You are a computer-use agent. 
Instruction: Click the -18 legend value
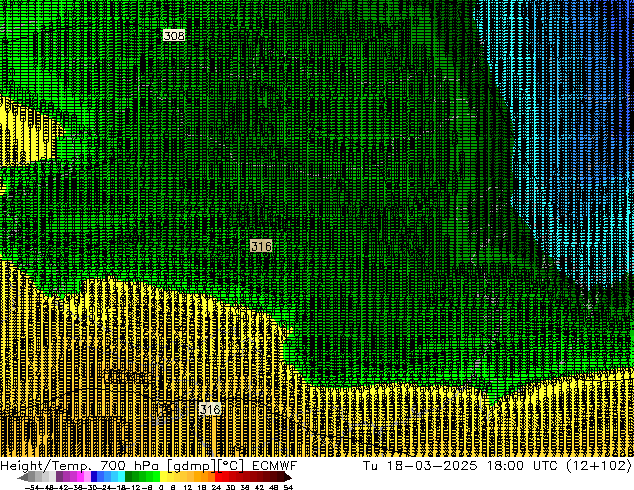click(119, 487)
